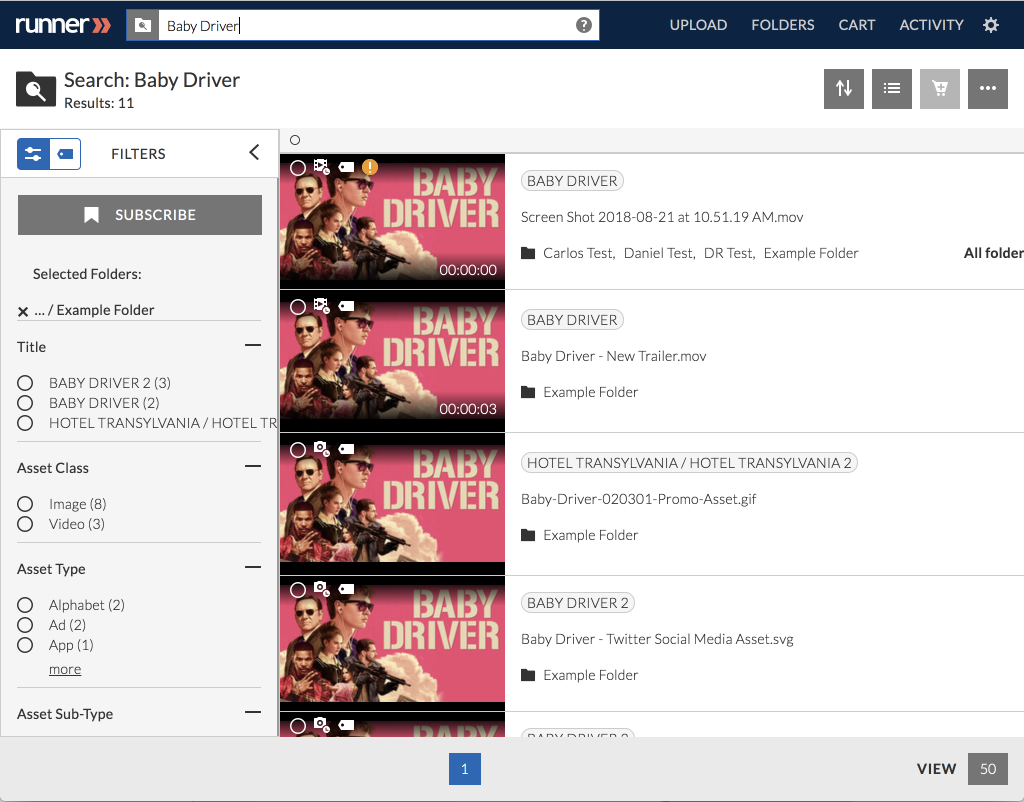Click video type icon on New Trailer asset
1024x802 pixels.
click(321, 305)
